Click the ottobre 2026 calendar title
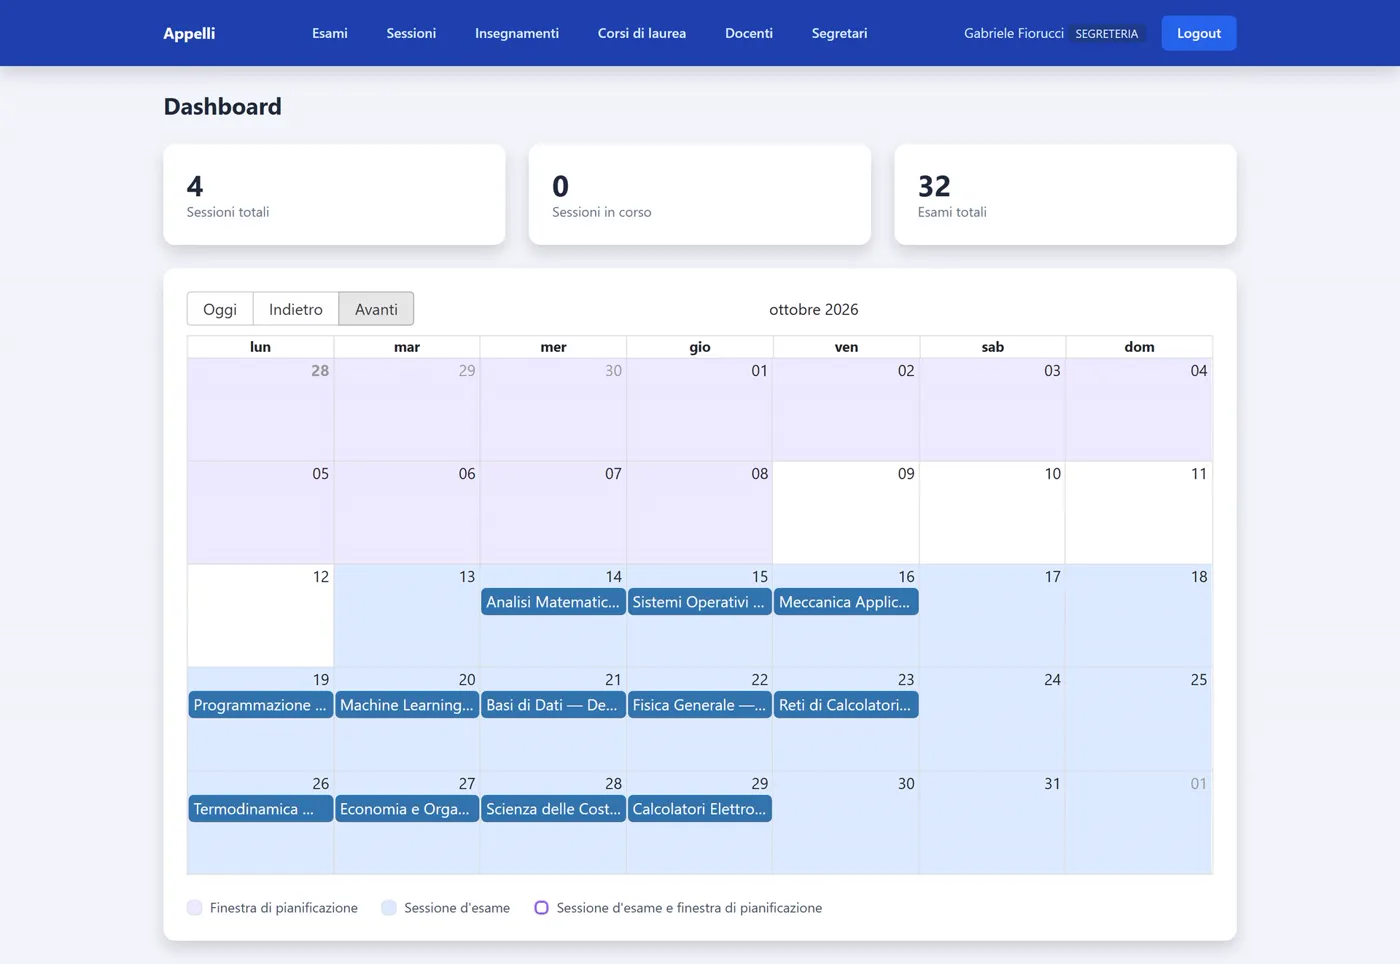The width and height of the screenshot is (1400, 964). coord(814,309)
